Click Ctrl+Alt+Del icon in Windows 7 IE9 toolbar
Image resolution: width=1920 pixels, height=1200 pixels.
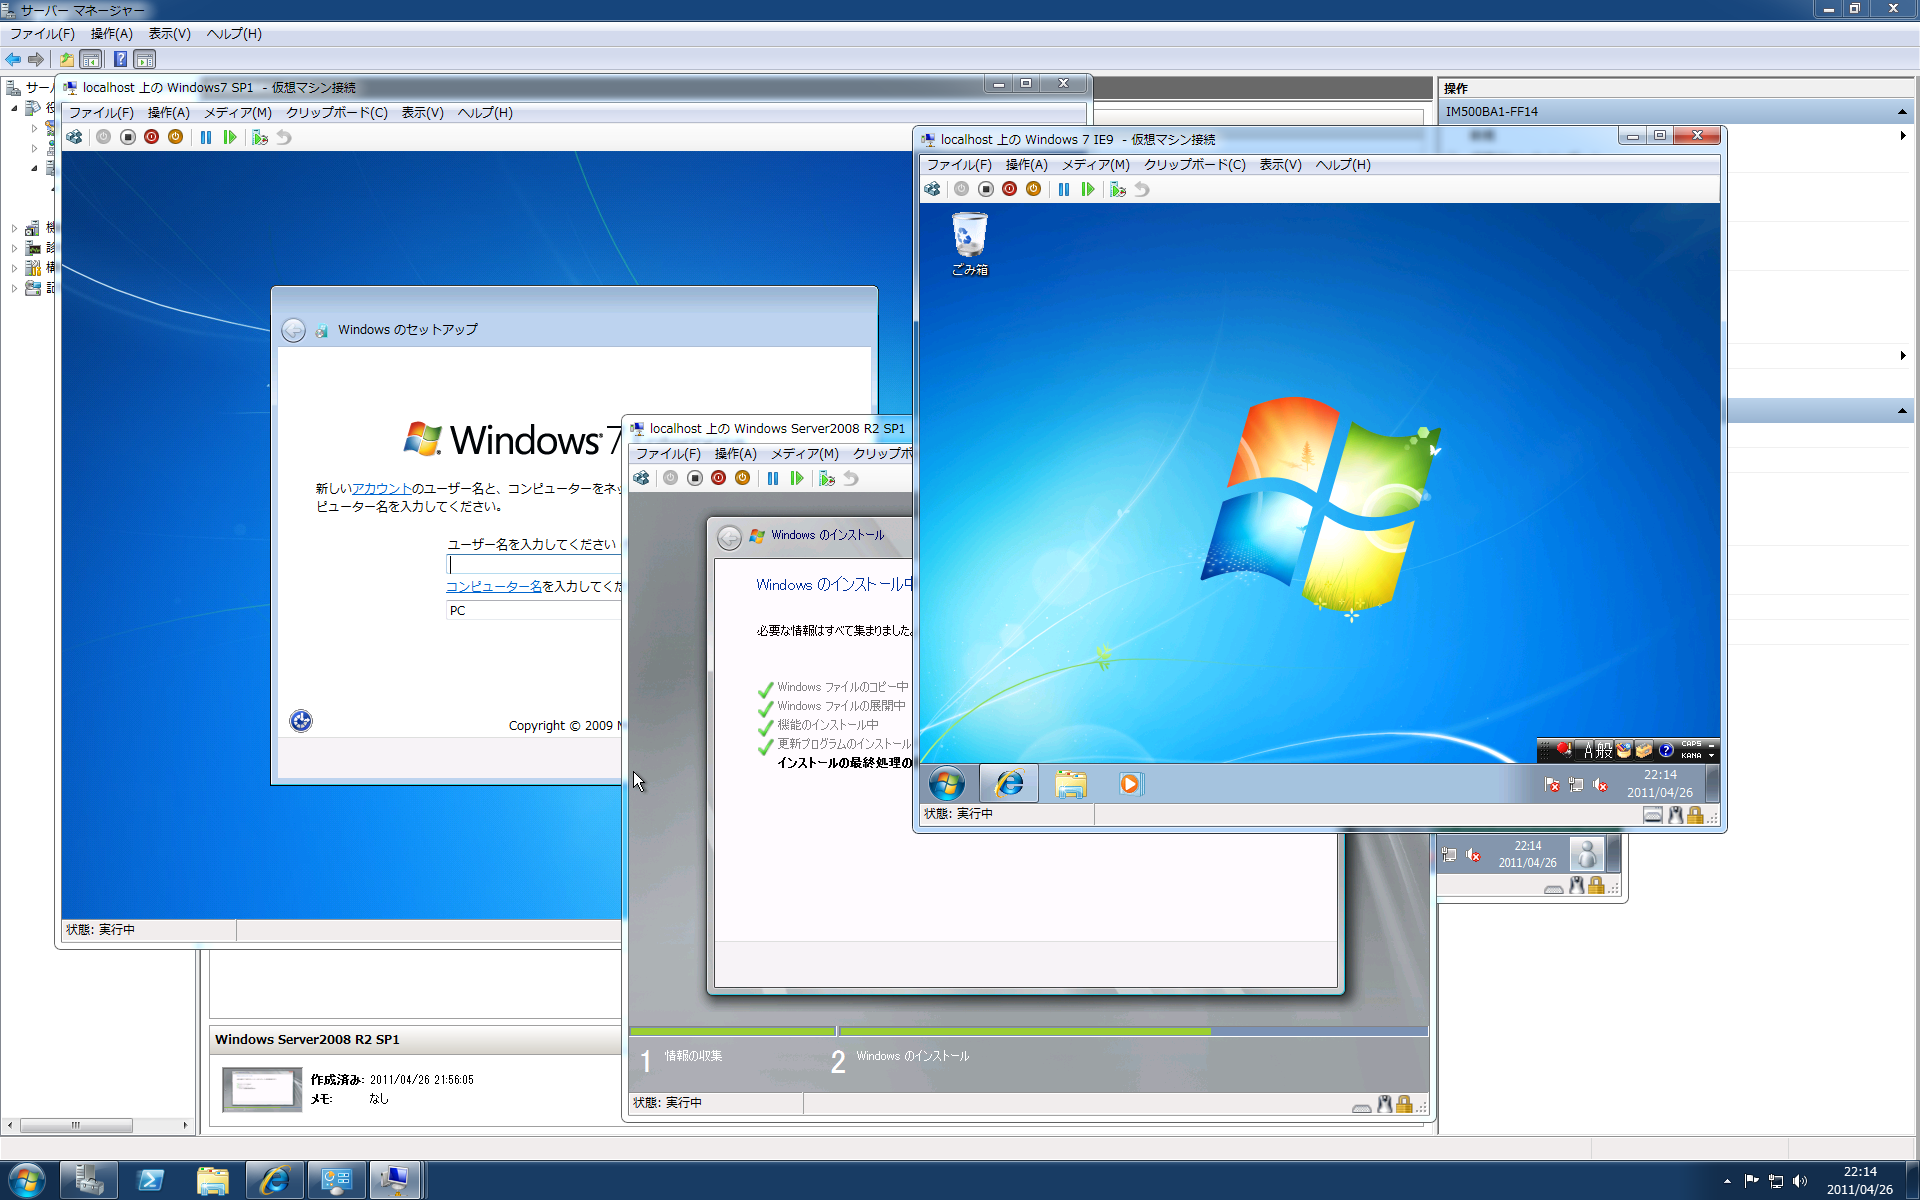[932, 189]
